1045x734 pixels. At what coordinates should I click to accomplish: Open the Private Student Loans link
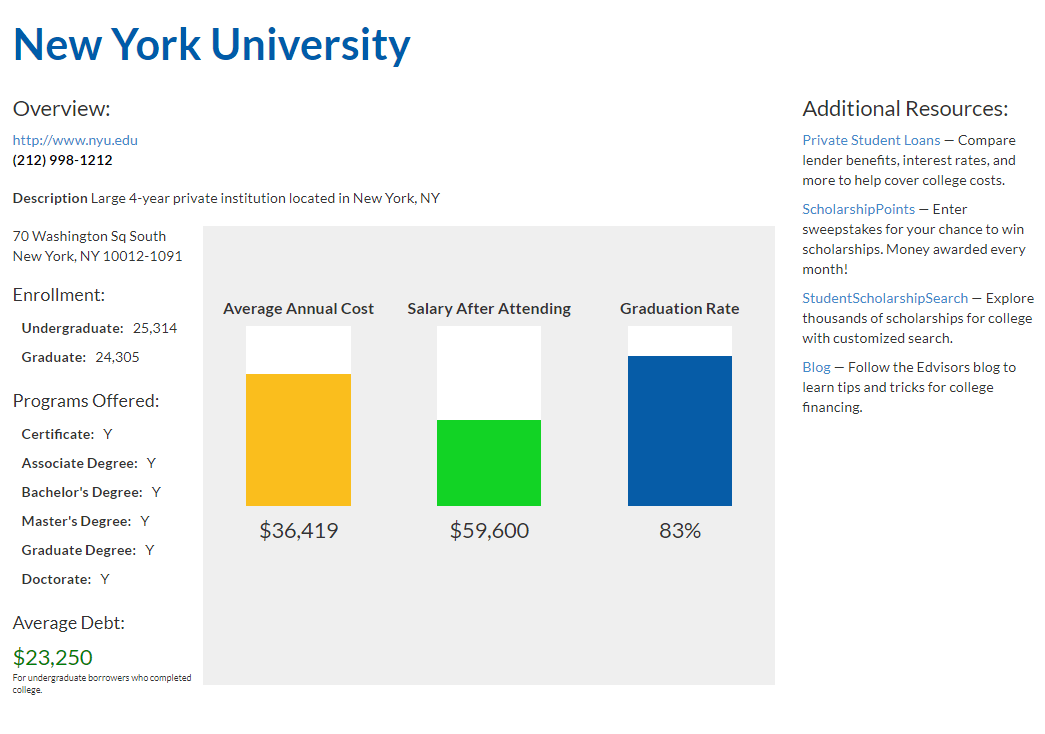[x=871, y=140]
